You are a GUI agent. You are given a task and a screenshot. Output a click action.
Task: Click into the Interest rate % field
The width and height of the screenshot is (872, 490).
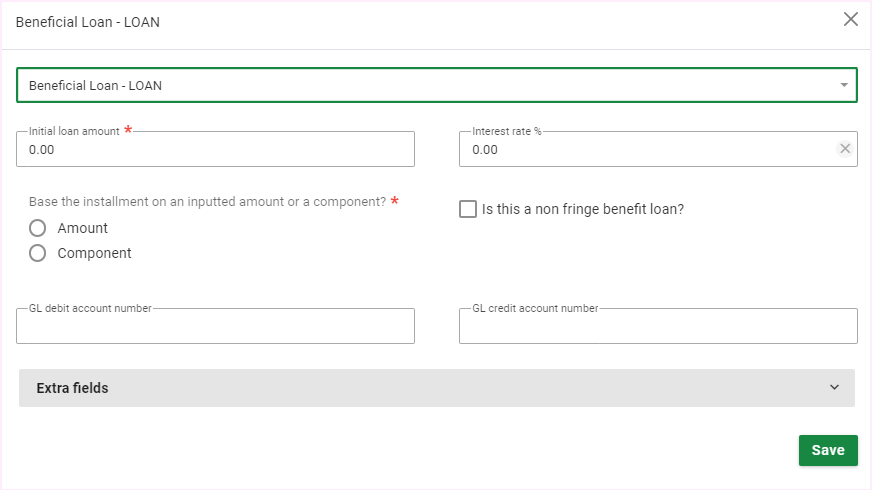[645, 150]
